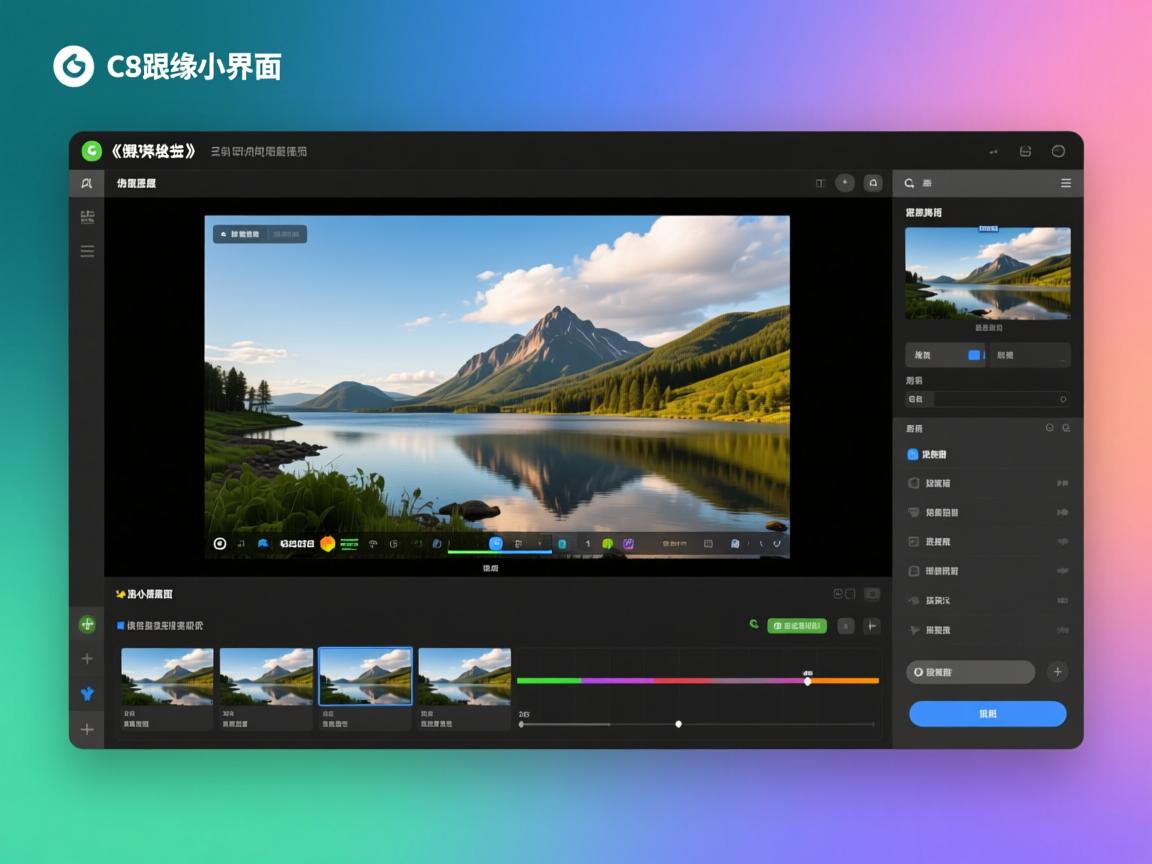Select the third item in the right panel list
The image size is (1152, 864).
[x=940, y=512]
